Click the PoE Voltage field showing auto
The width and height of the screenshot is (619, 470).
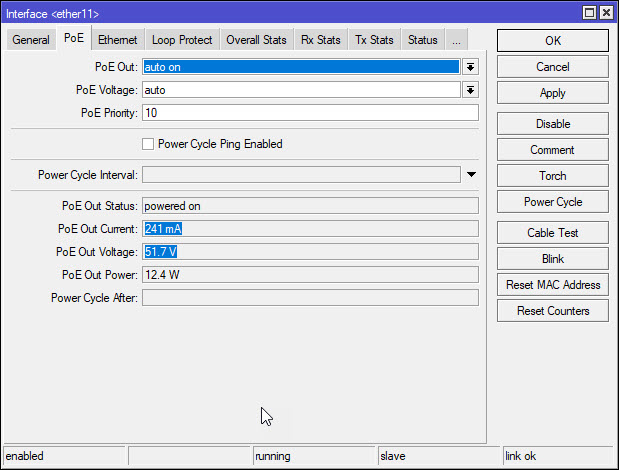coord(301,90)
